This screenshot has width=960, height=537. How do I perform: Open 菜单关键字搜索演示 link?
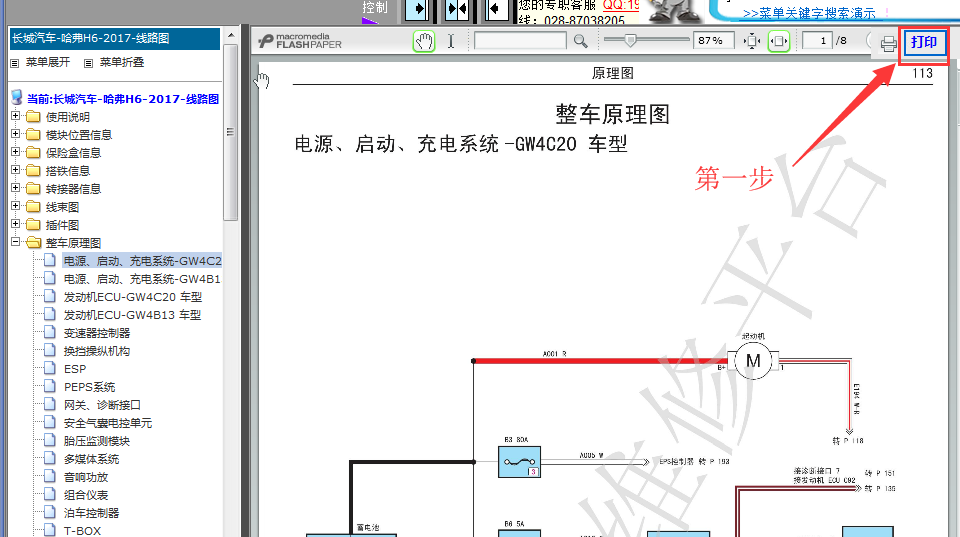[x=809, y=13]
